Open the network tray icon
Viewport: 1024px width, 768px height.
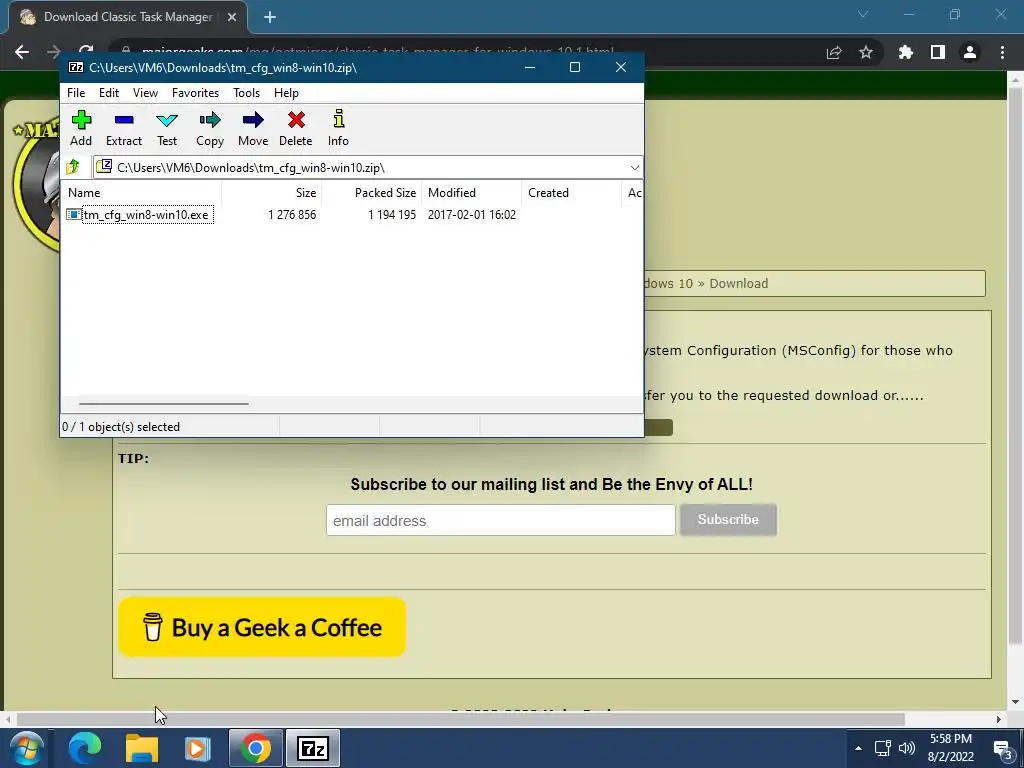click(882, 748)
